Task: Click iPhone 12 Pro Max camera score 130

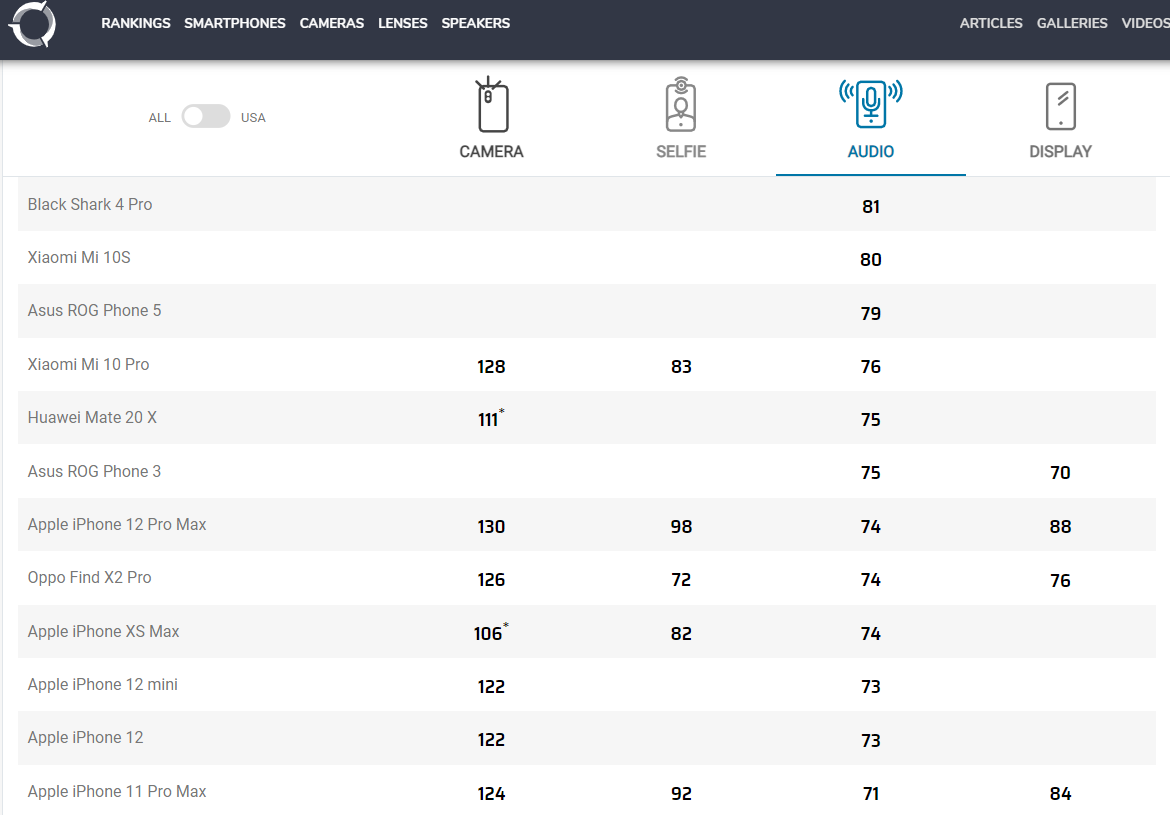Action: point(491,527)
